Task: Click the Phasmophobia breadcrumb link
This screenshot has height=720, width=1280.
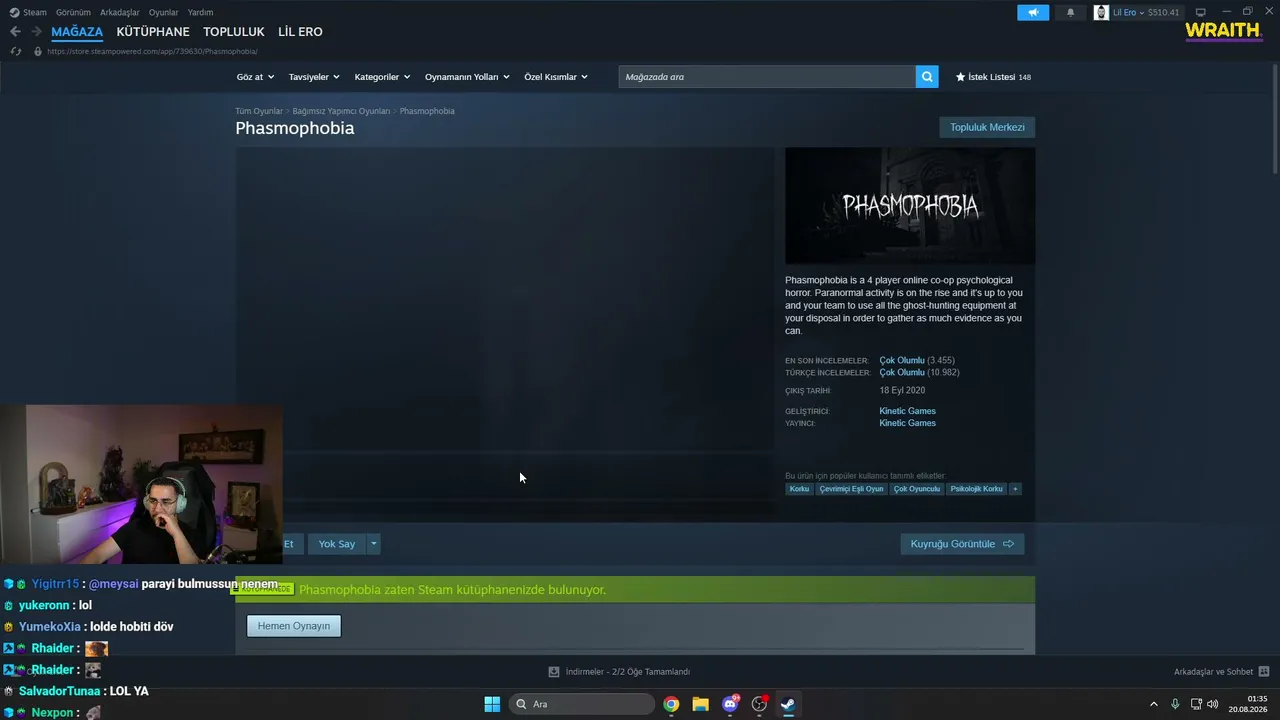Action: pos(427,111)
